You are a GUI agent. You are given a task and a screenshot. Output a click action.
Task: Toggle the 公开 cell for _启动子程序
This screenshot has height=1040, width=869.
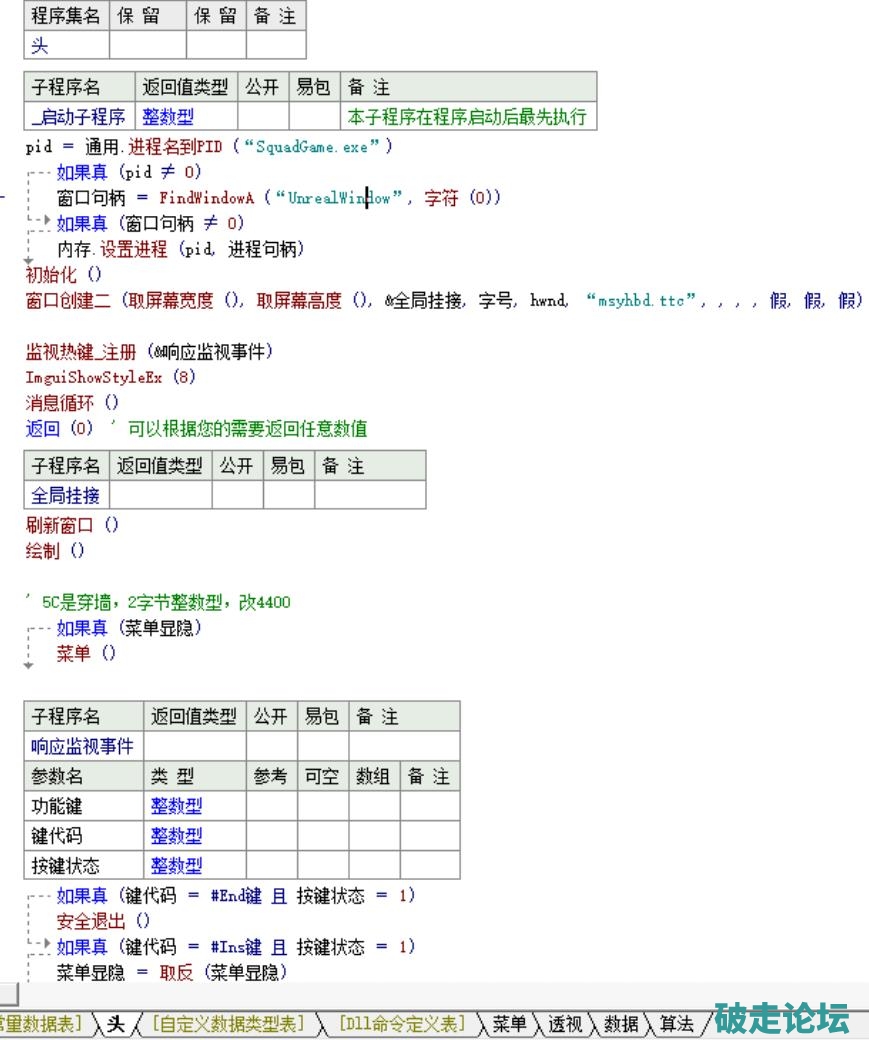click(x=262, y=117)
